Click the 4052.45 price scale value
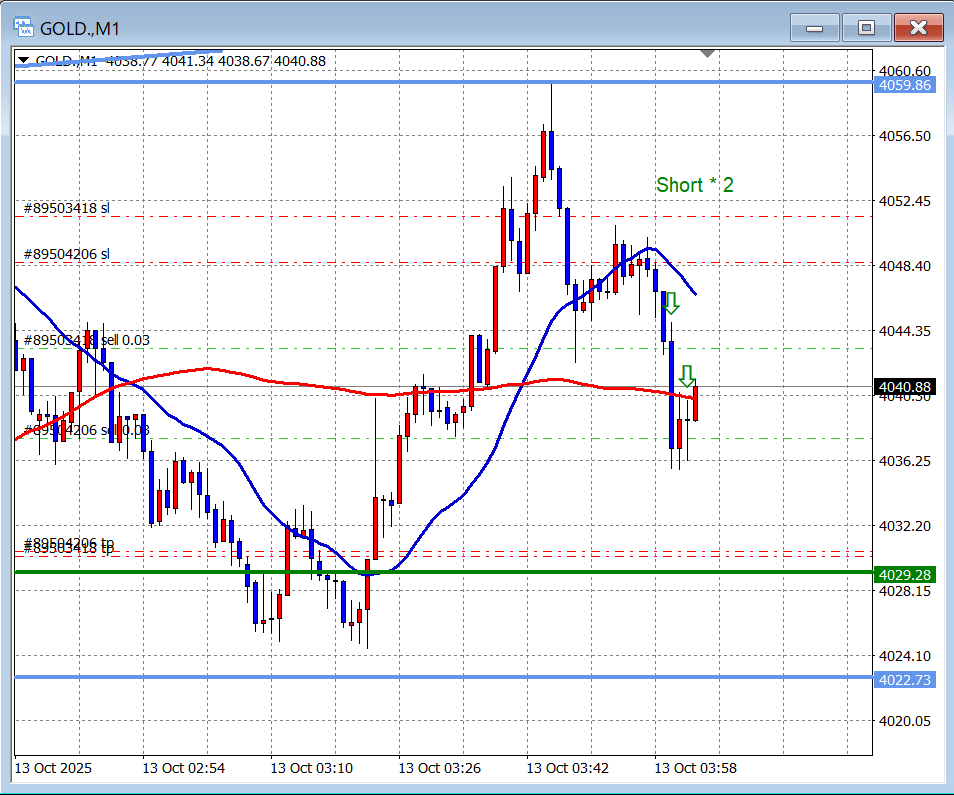Screen dimensions: 954x795 (x=903, y=201)
